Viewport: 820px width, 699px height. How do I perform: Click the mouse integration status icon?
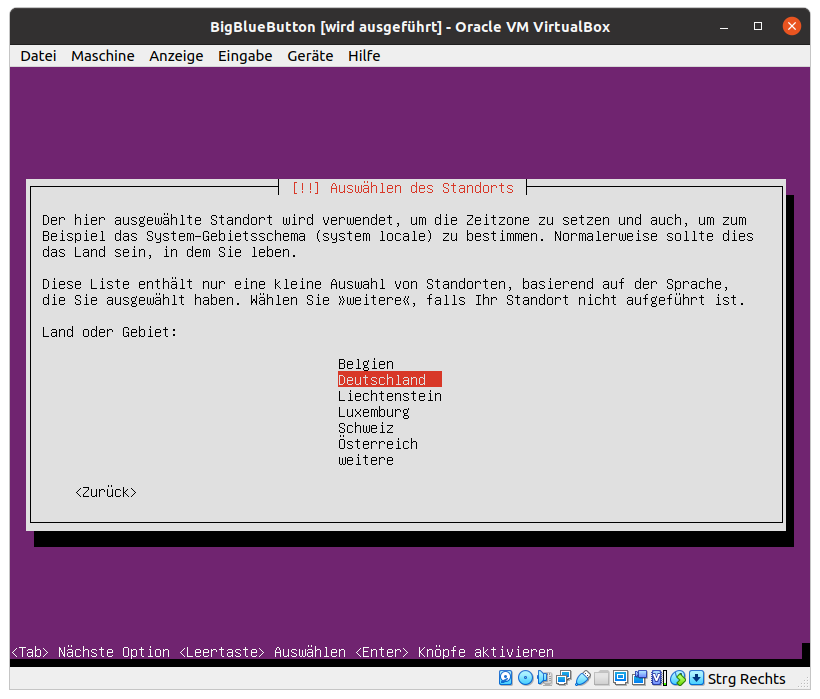click(678, 678)
